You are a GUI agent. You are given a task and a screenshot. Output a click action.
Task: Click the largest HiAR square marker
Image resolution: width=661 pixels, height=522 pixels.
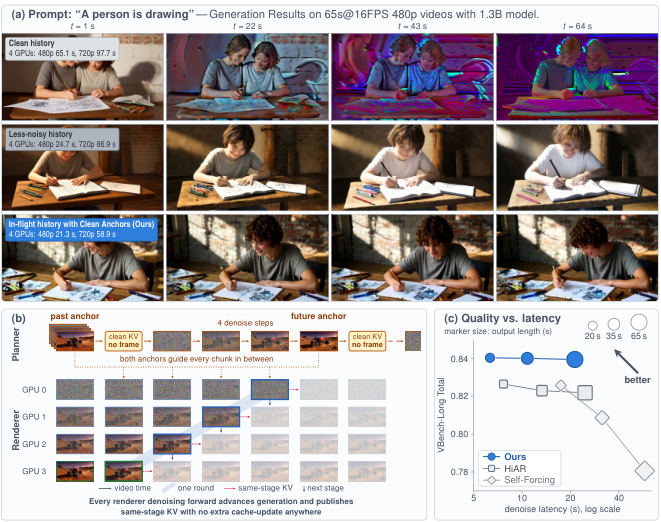585,393
